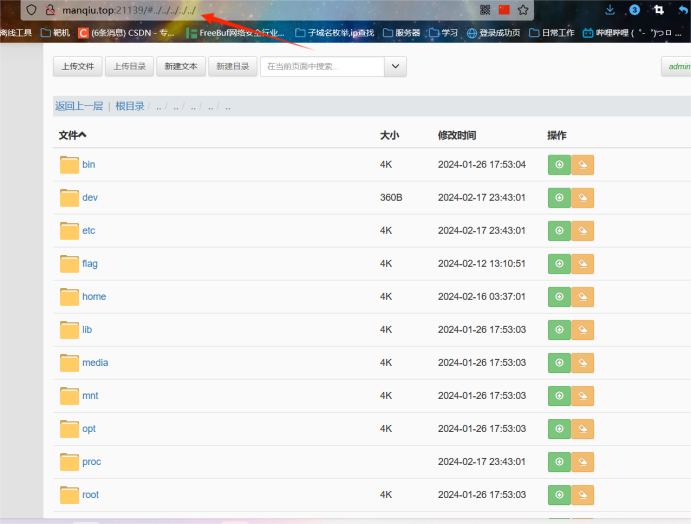Open the CSDN bookmark
Image resolution: width=691 pixels, height=524 pixels.
(x=126, y=33)
